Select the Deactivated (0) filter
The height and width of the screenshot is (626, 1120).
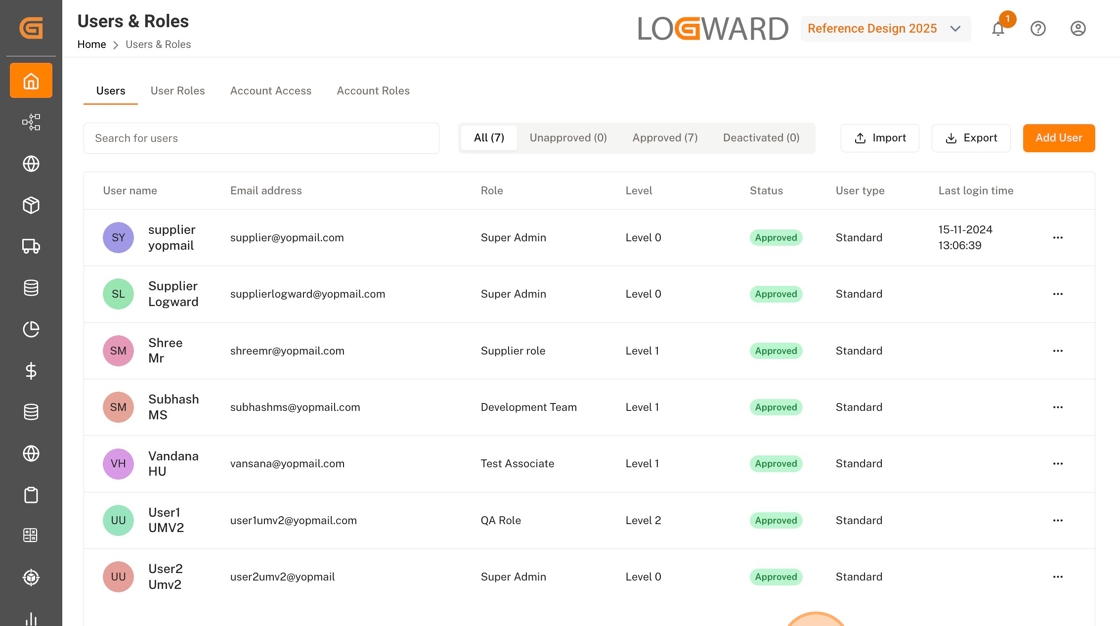(x=761, y=138)
